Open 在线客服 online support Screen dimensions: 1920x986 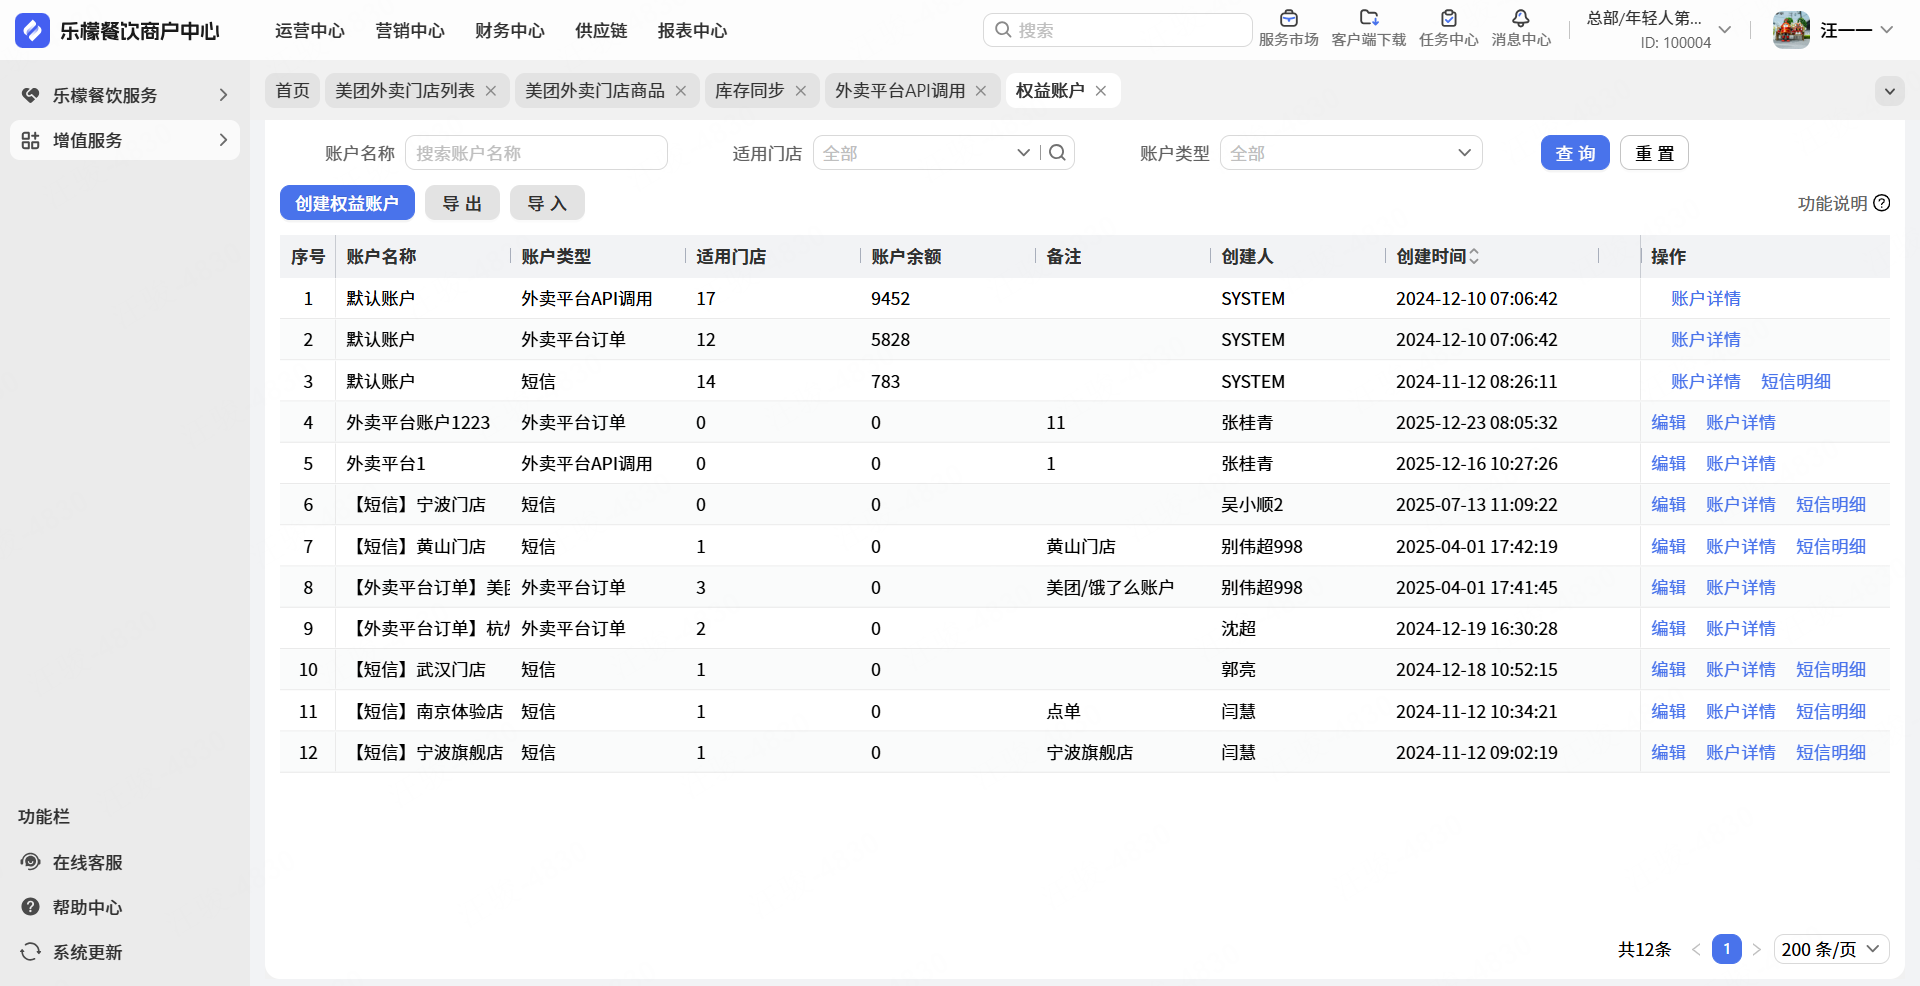[87, 862]
